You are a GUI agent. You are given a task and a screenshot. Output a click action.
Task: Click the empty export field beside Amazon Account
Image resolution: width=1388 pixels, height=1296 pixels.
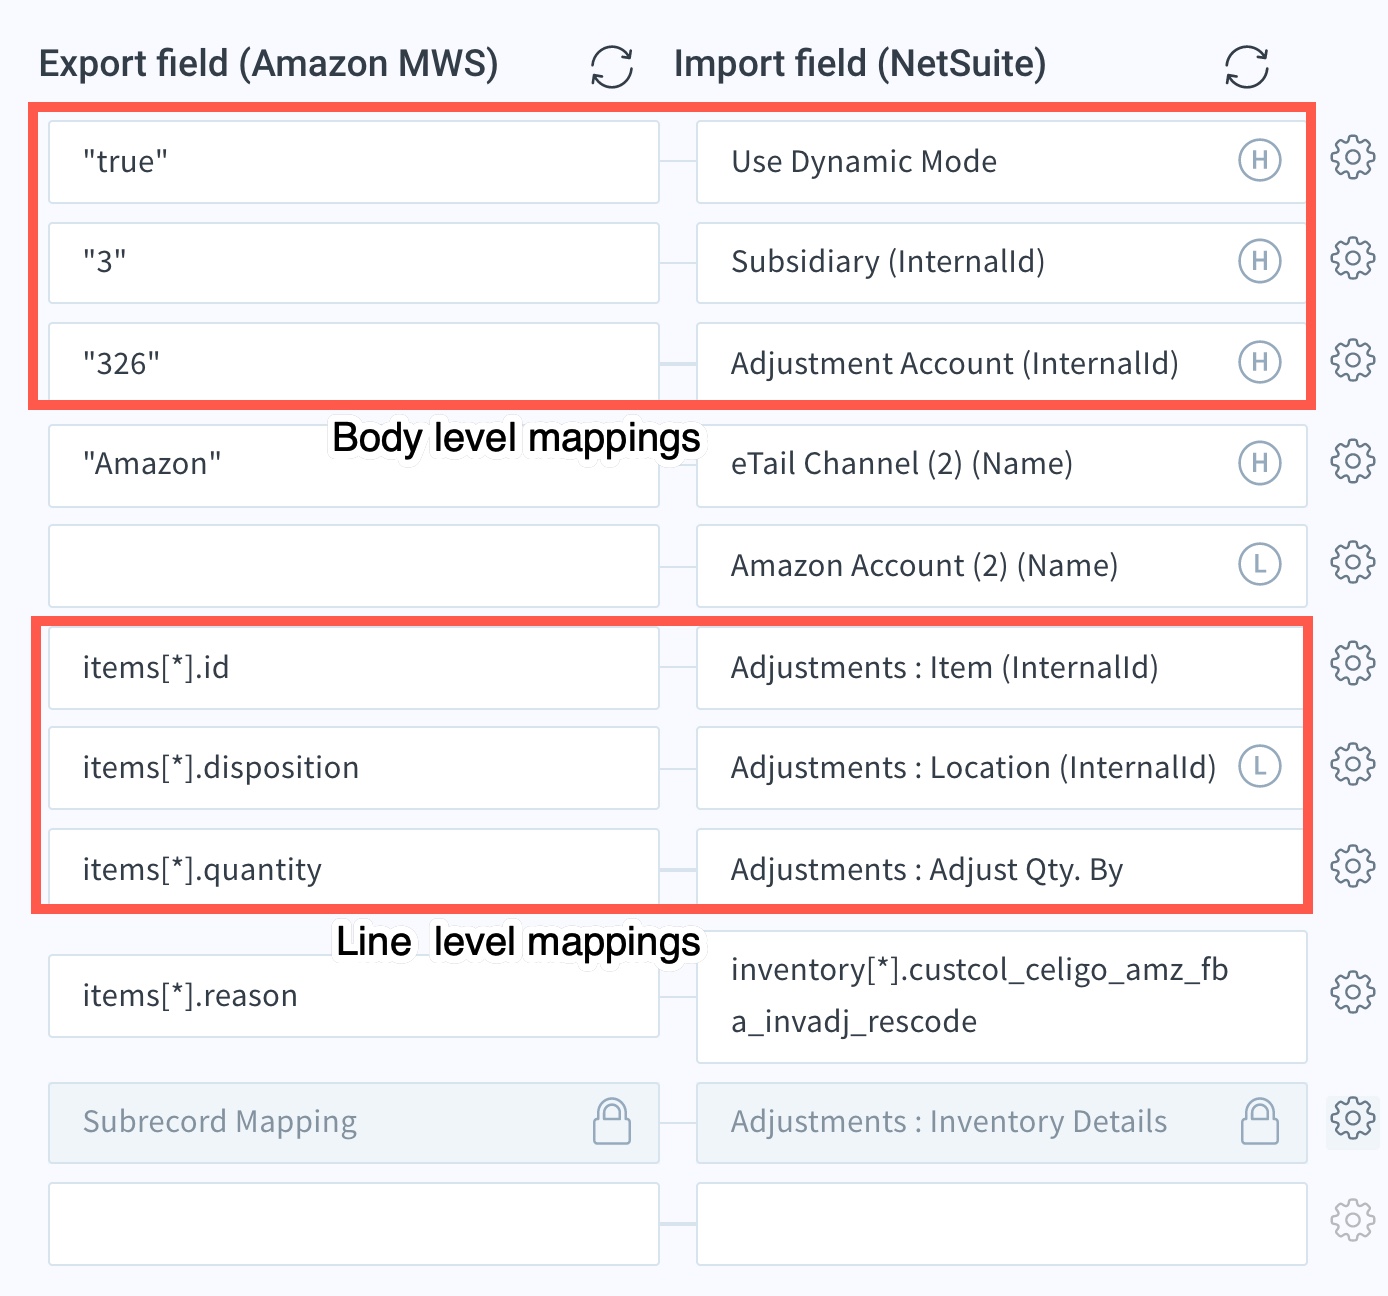[x=353, y=566]
